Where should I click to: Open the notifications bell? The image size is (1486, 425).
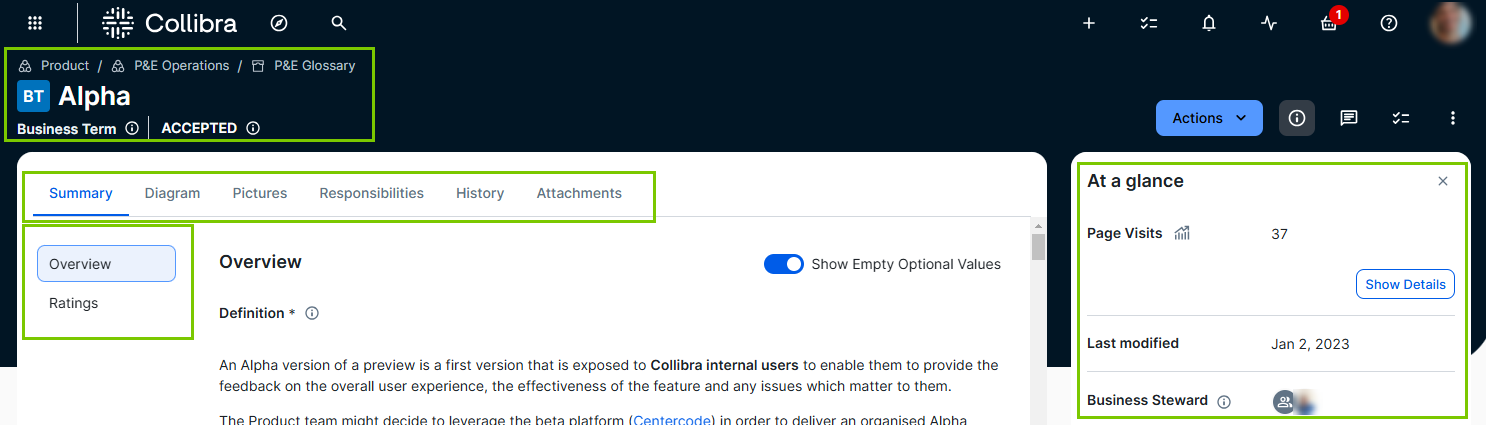pyautogui.click(x=1209, y=23)
